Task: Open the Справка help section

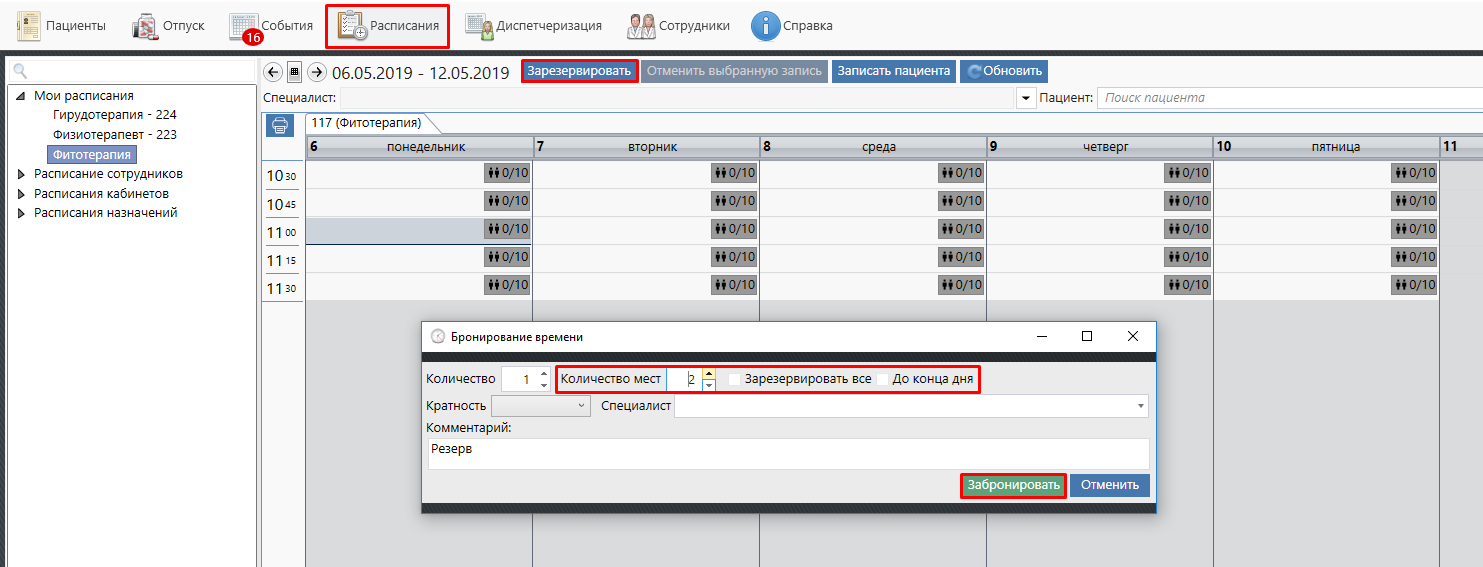Action: (x=792, y=26)
